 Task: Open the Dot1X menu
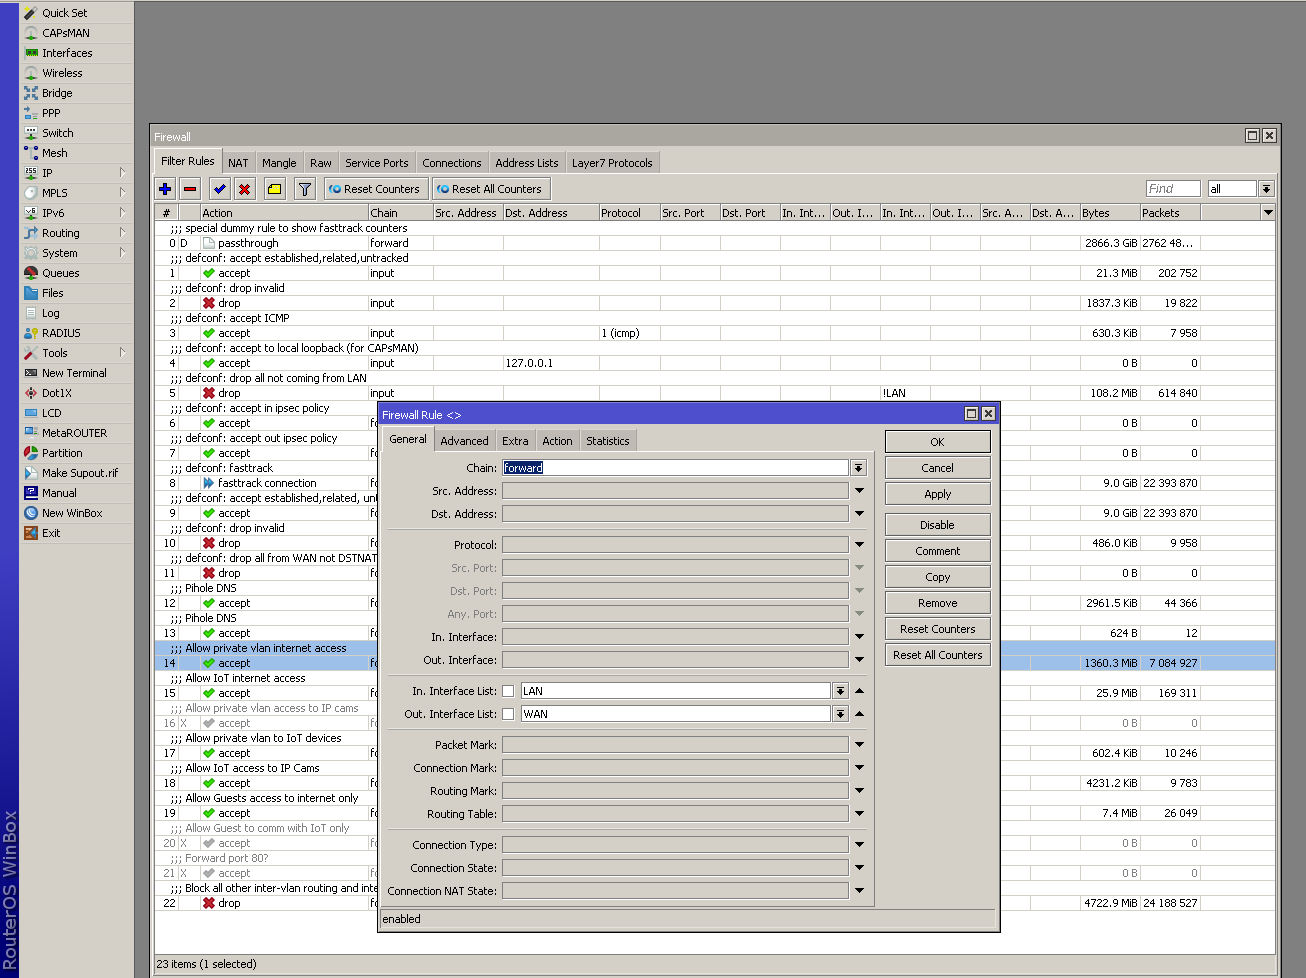57,393
